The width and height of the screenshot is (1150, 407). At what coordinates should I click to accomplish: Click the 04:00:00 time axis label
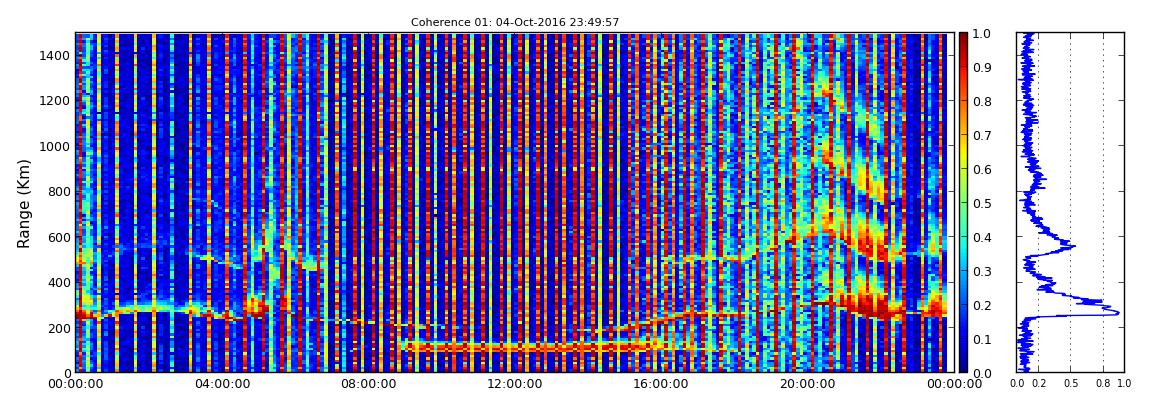point(220,384)
